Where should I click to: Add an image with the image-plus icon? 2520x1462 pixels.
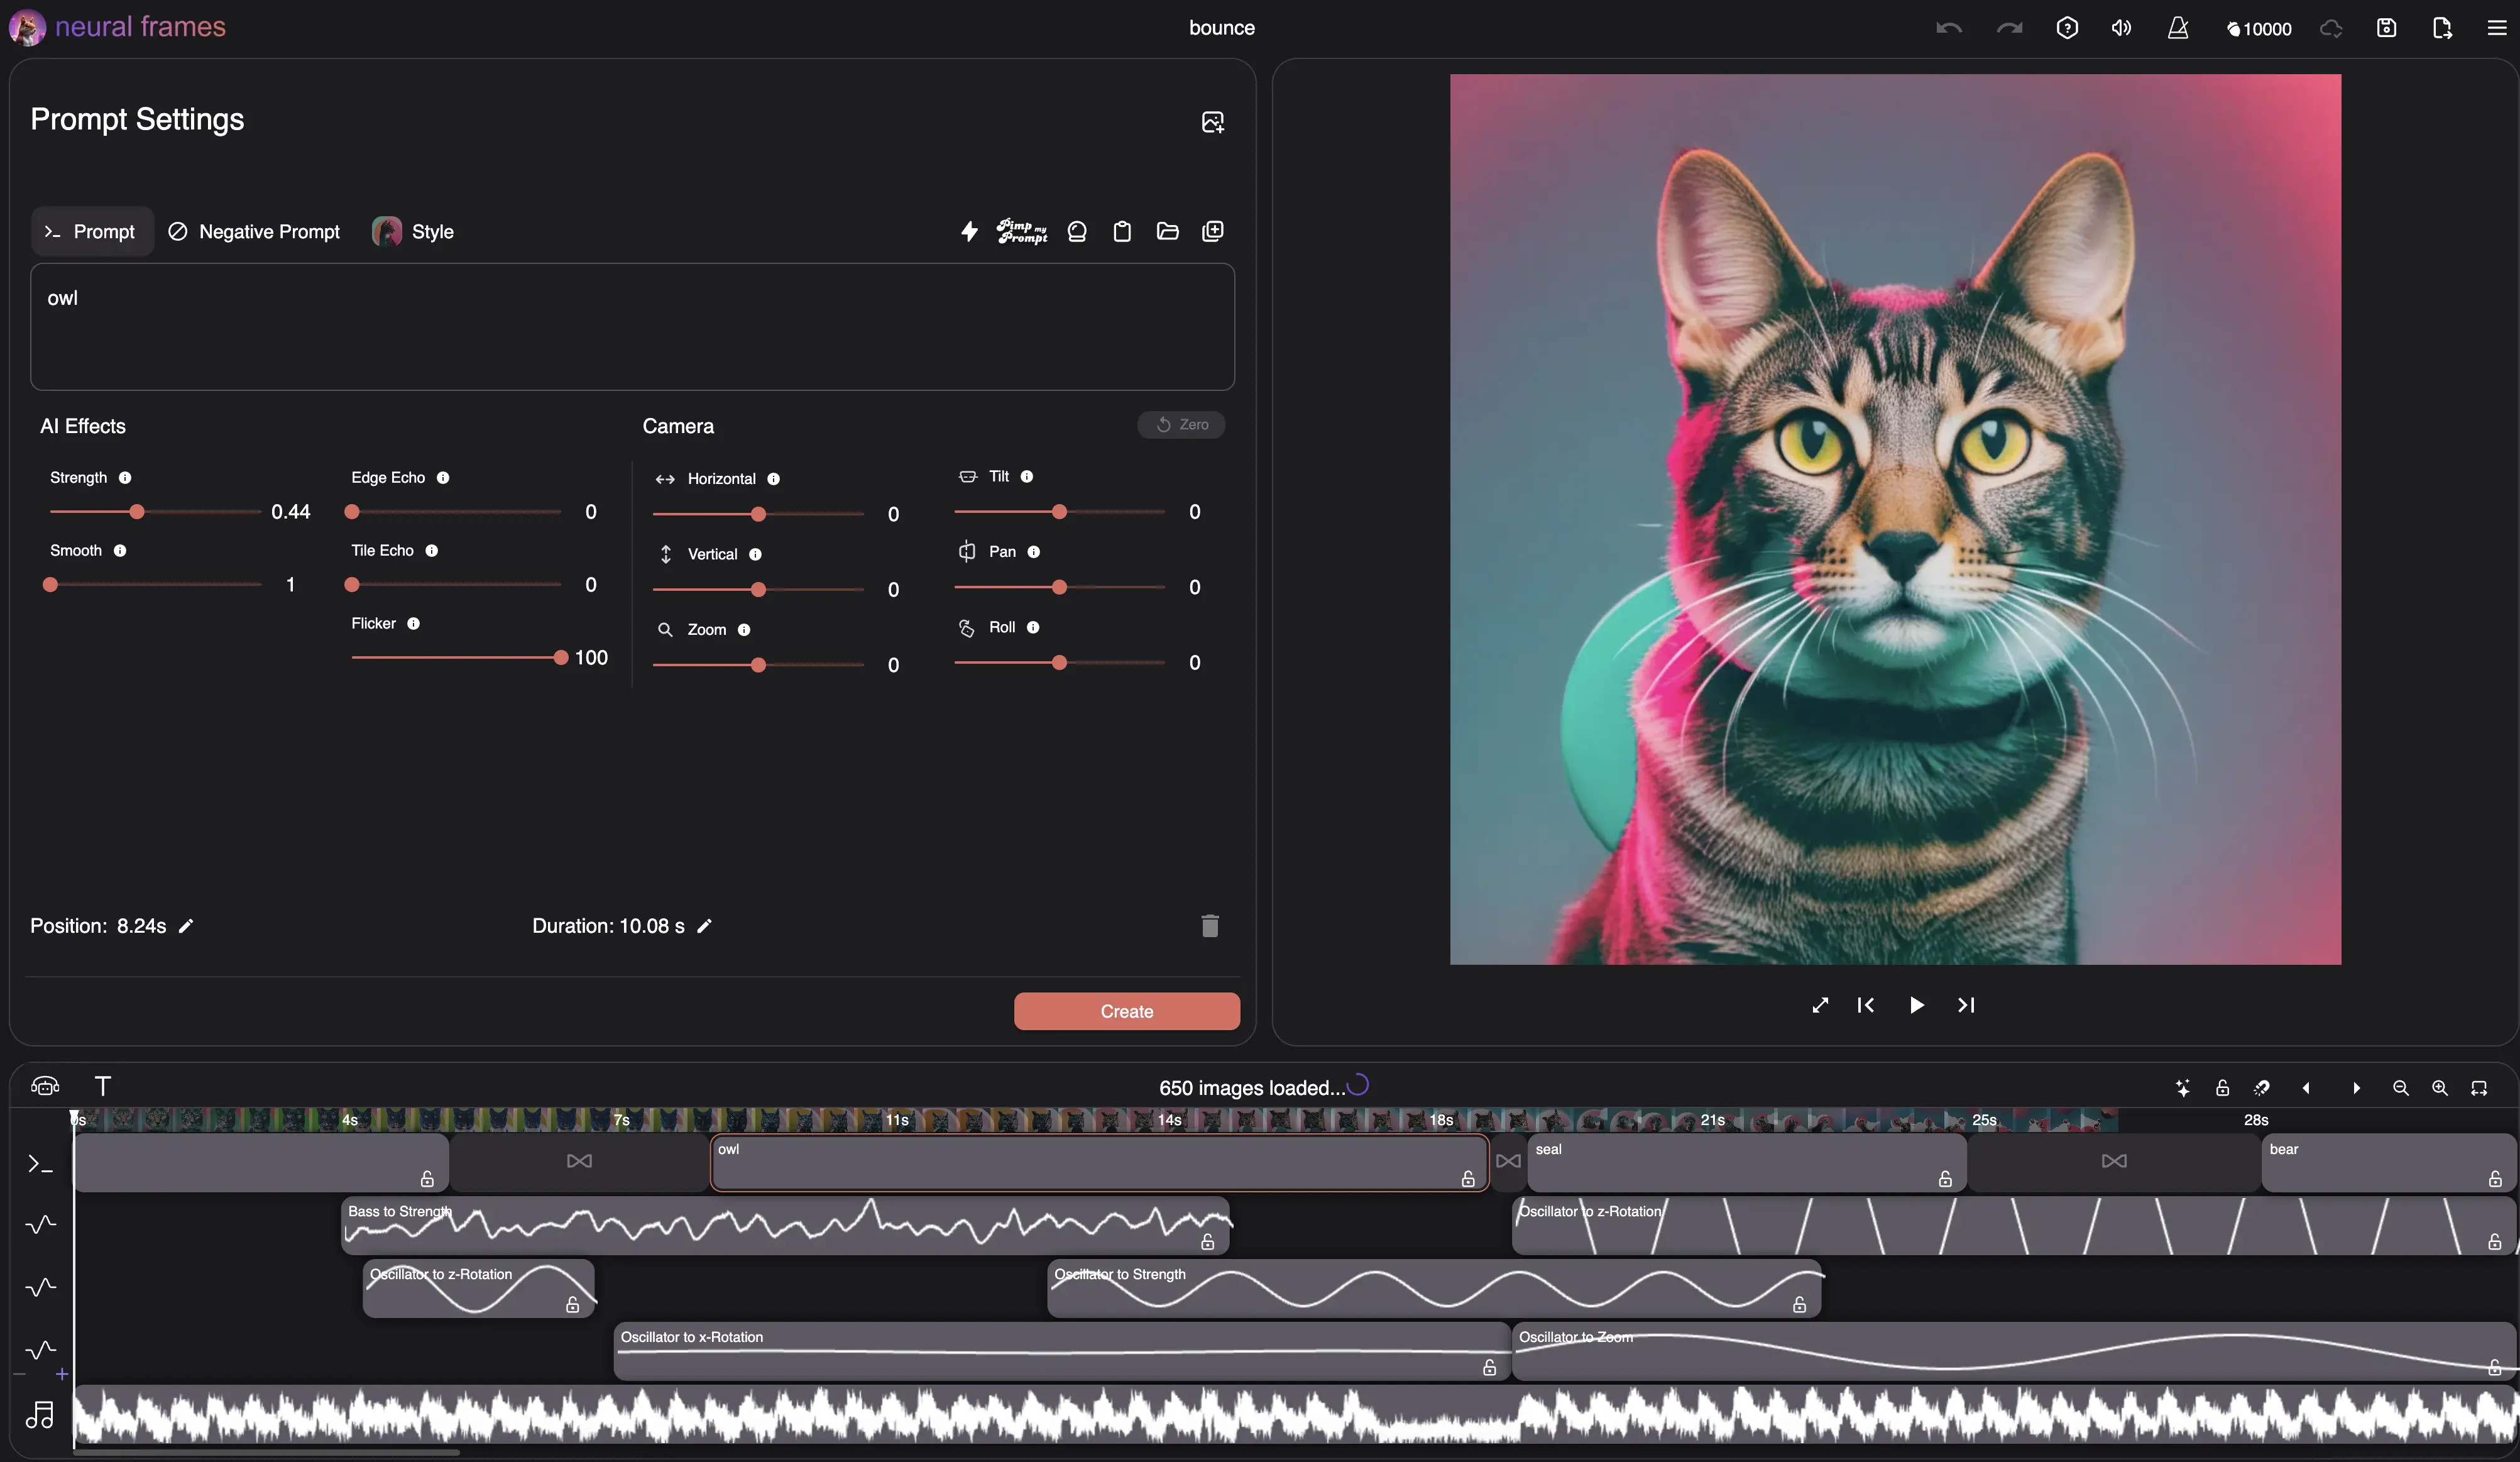pyautogui.click(x=1212, y=121)
